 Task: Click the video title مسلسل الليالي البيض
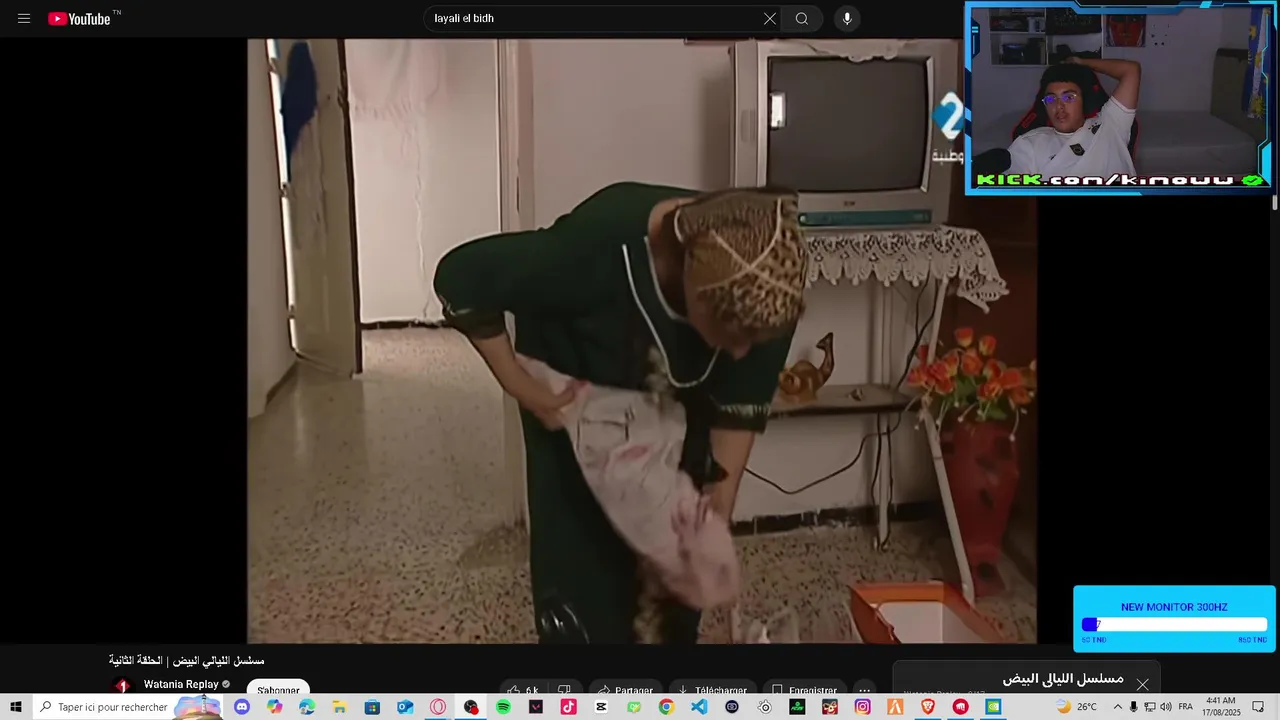pos(187,661)
